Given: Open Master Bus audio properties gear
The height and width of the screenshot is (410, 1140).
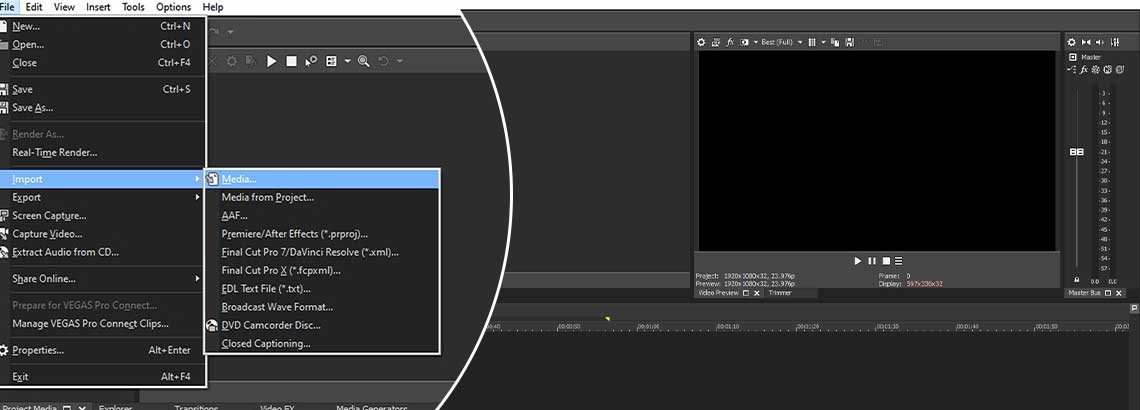Looking at the screenshot, I should coord(1071,42).
